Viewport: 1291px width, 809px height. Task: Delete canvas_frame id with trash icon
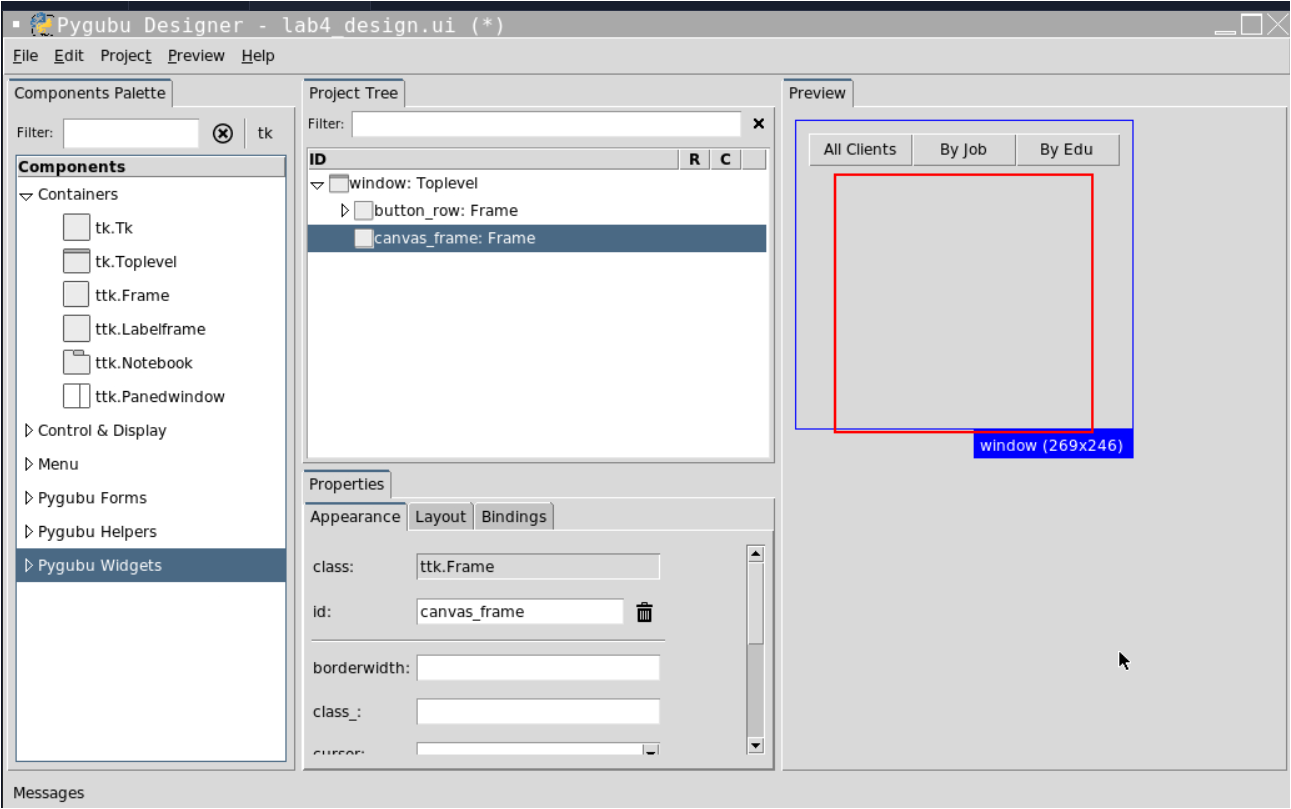coord(644,611)
